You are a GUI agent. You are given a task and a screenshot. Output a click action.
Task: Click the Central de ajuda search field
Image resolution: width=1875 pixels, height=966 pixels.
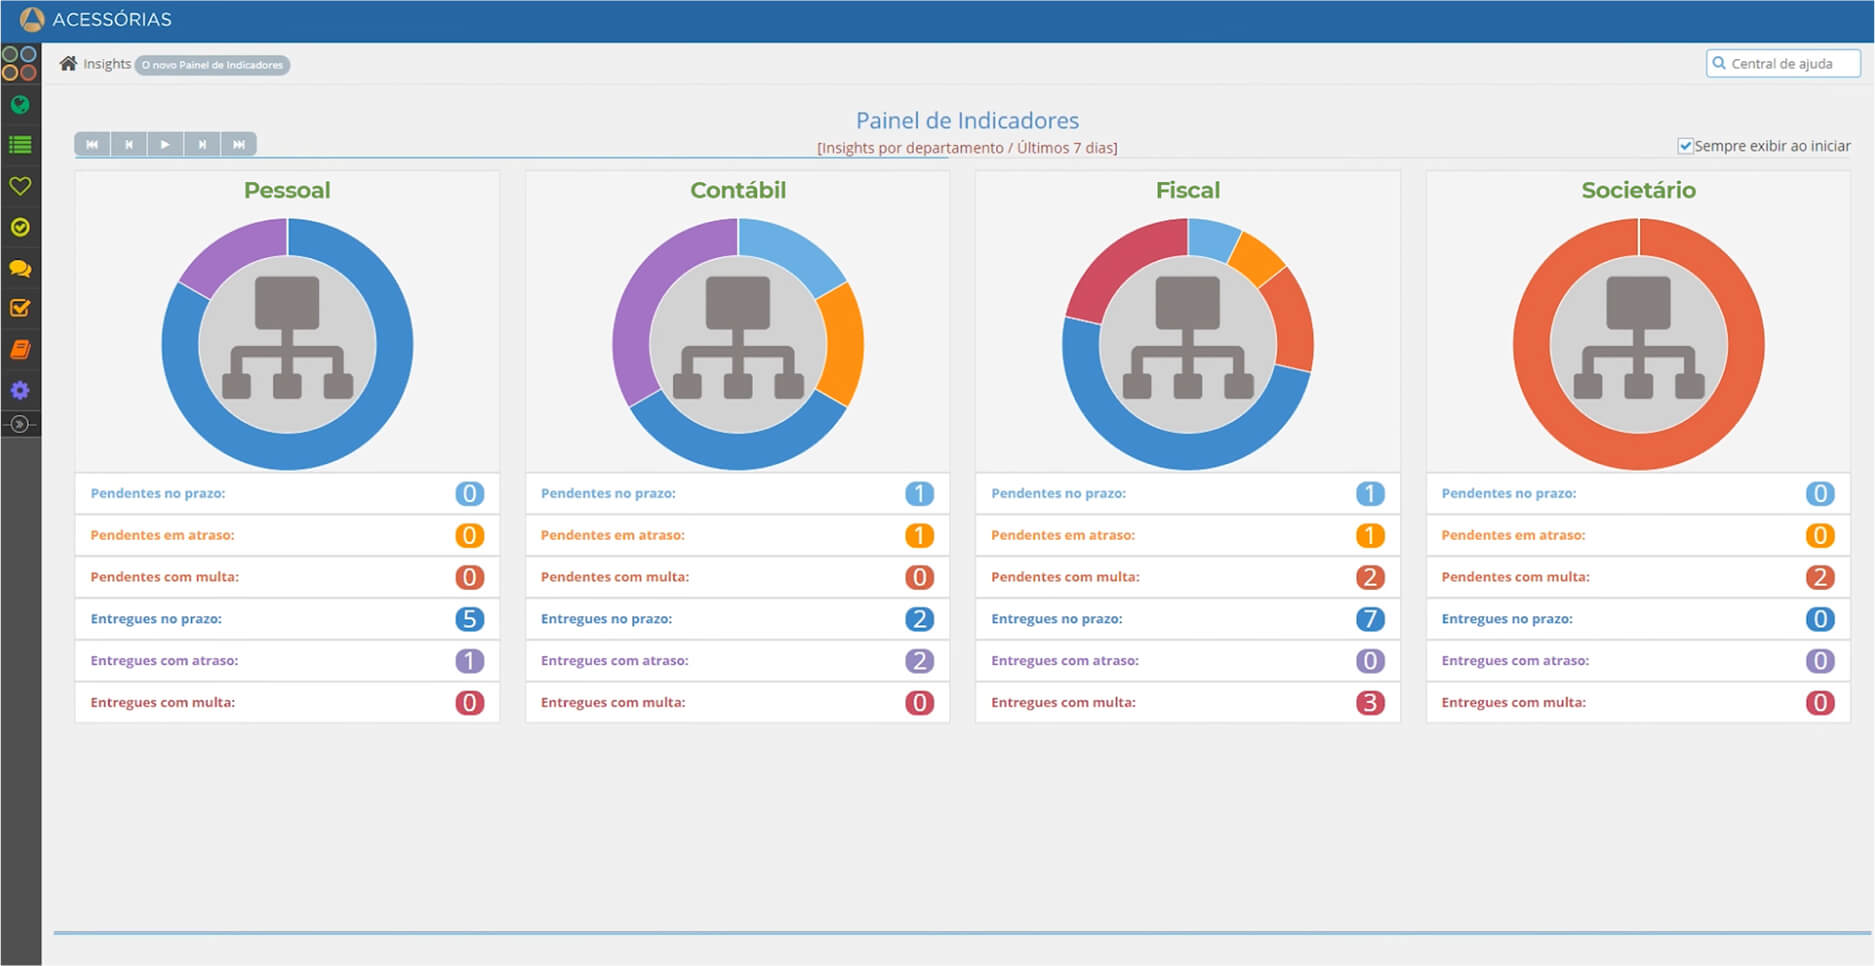(1783, 64)
